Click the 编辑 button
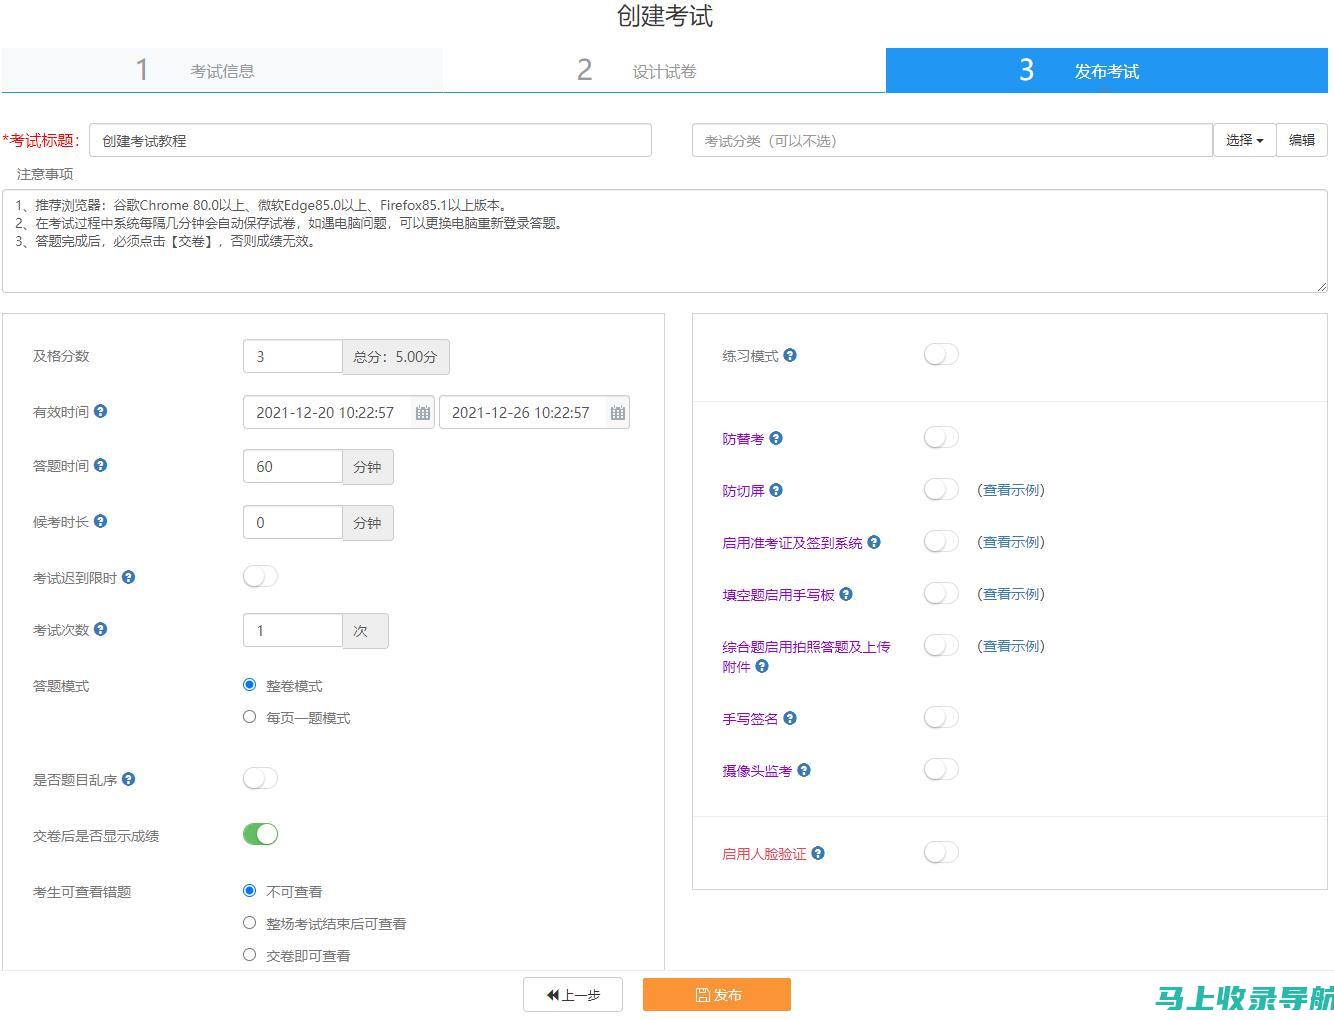 pos(1302,140)
